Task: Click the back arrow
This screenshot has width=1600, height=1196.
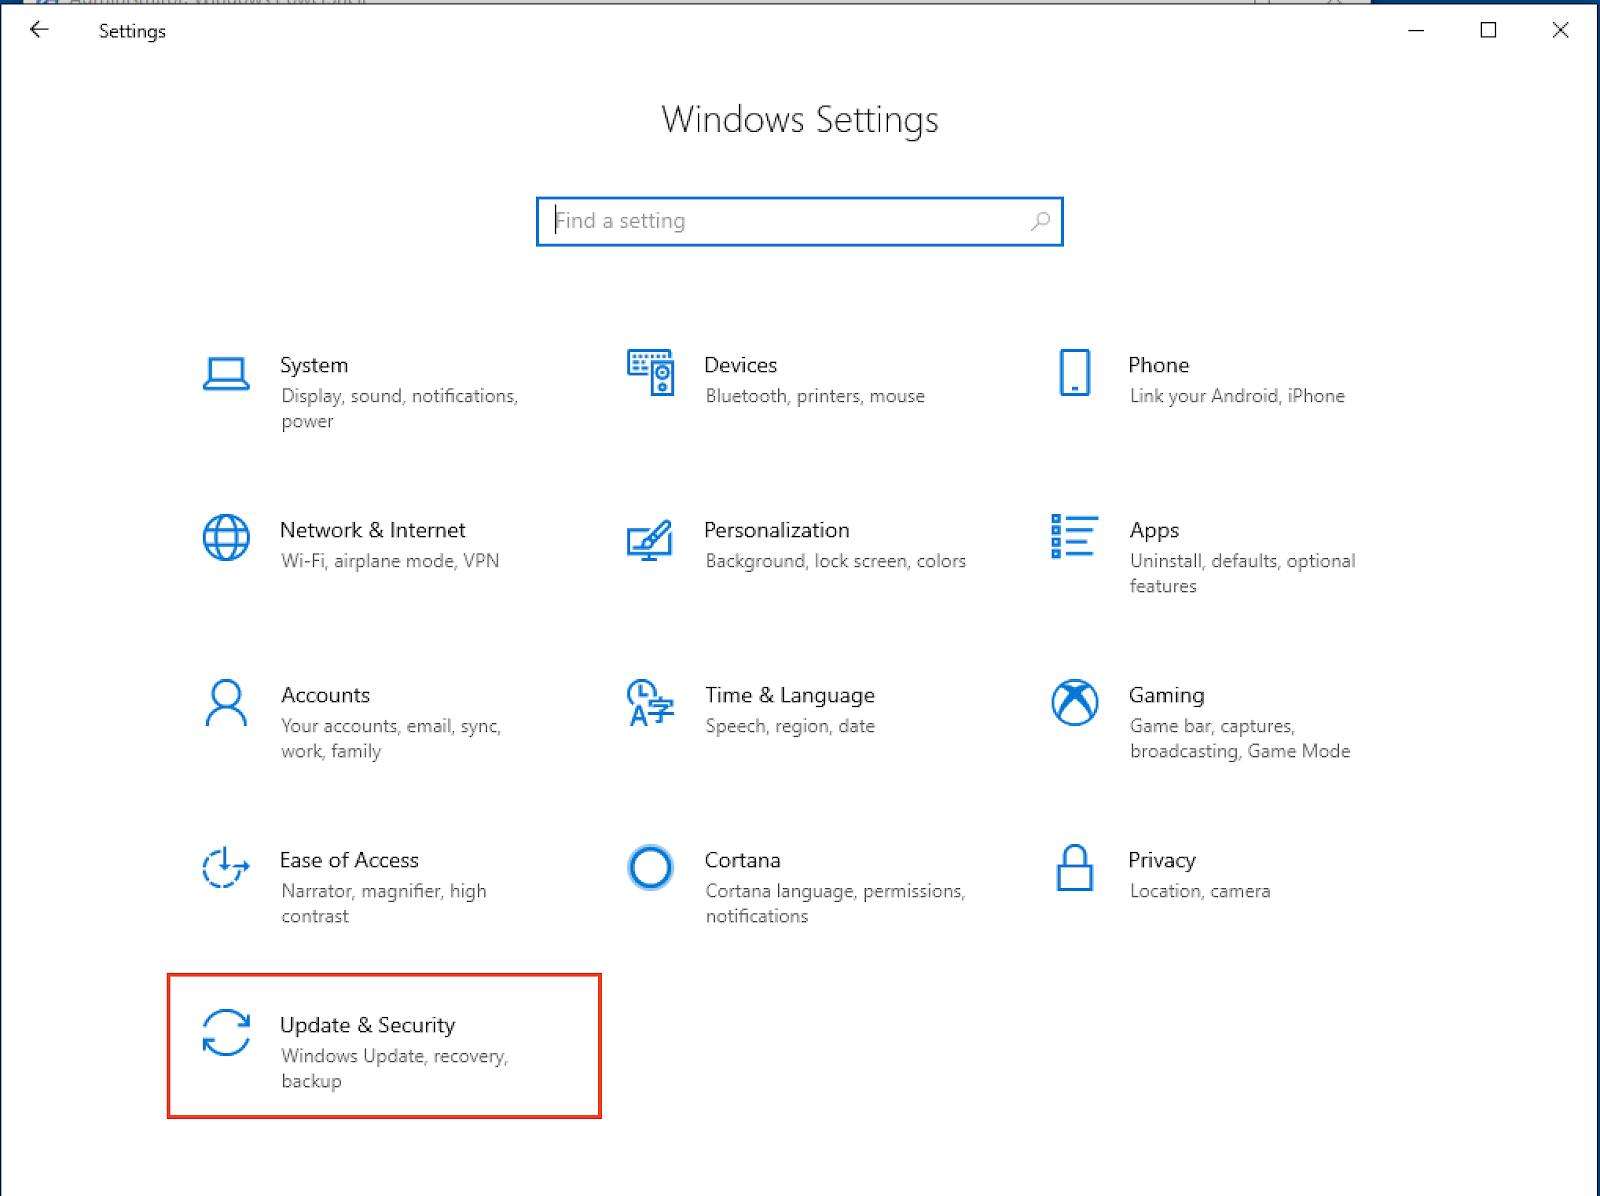Action: coord(39,30)
